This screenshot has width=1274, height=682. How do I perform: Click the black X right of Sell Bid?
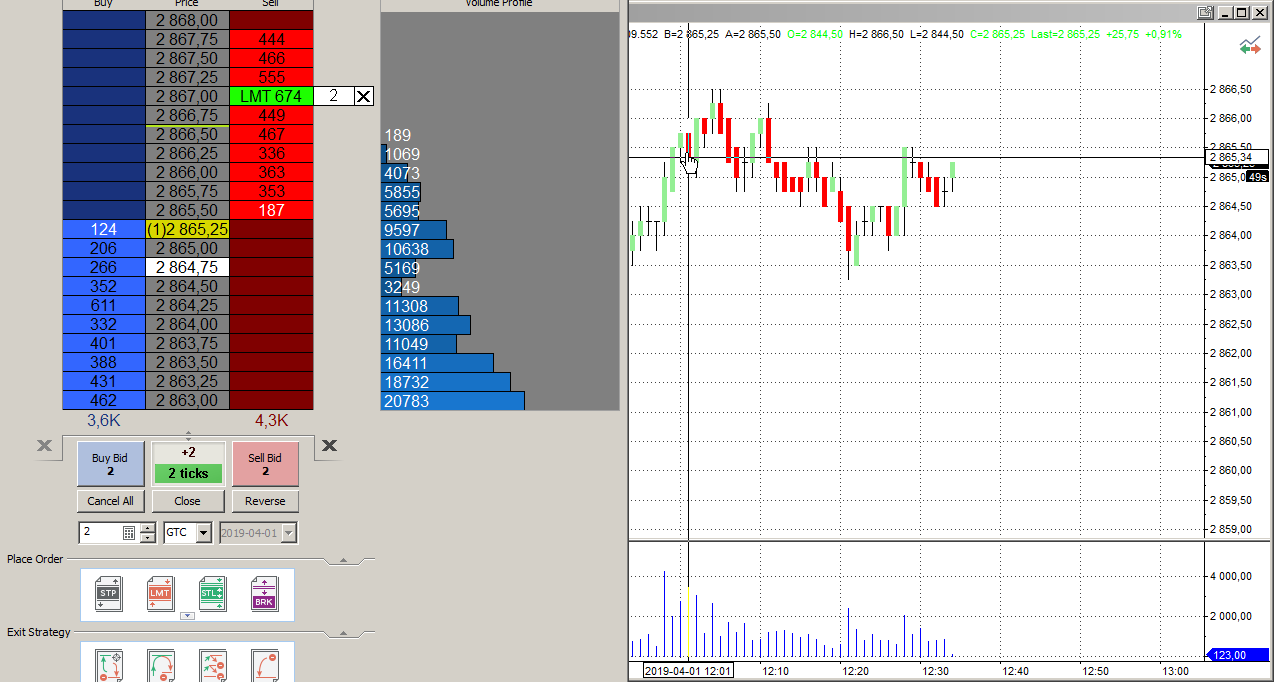point(330,445)
